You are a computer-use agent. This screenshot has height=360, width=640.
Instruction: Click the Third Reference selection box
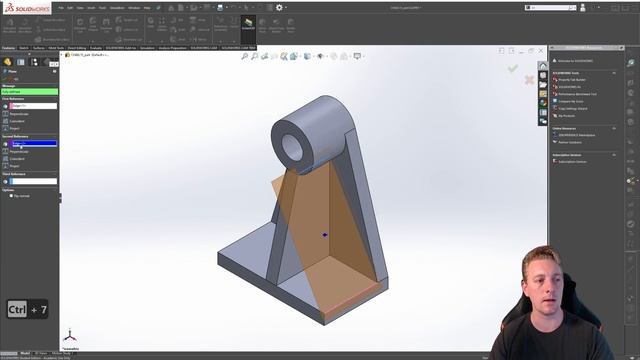tap(33, 181)
